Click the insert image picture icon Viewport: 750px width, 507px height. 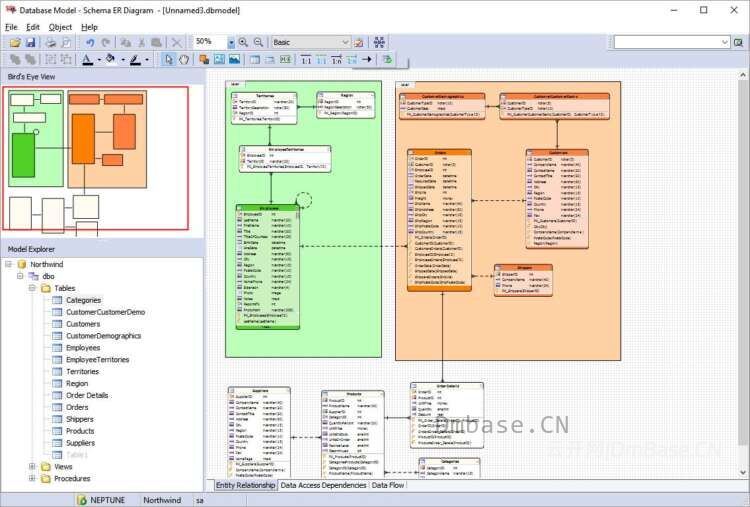pos(234,59)
